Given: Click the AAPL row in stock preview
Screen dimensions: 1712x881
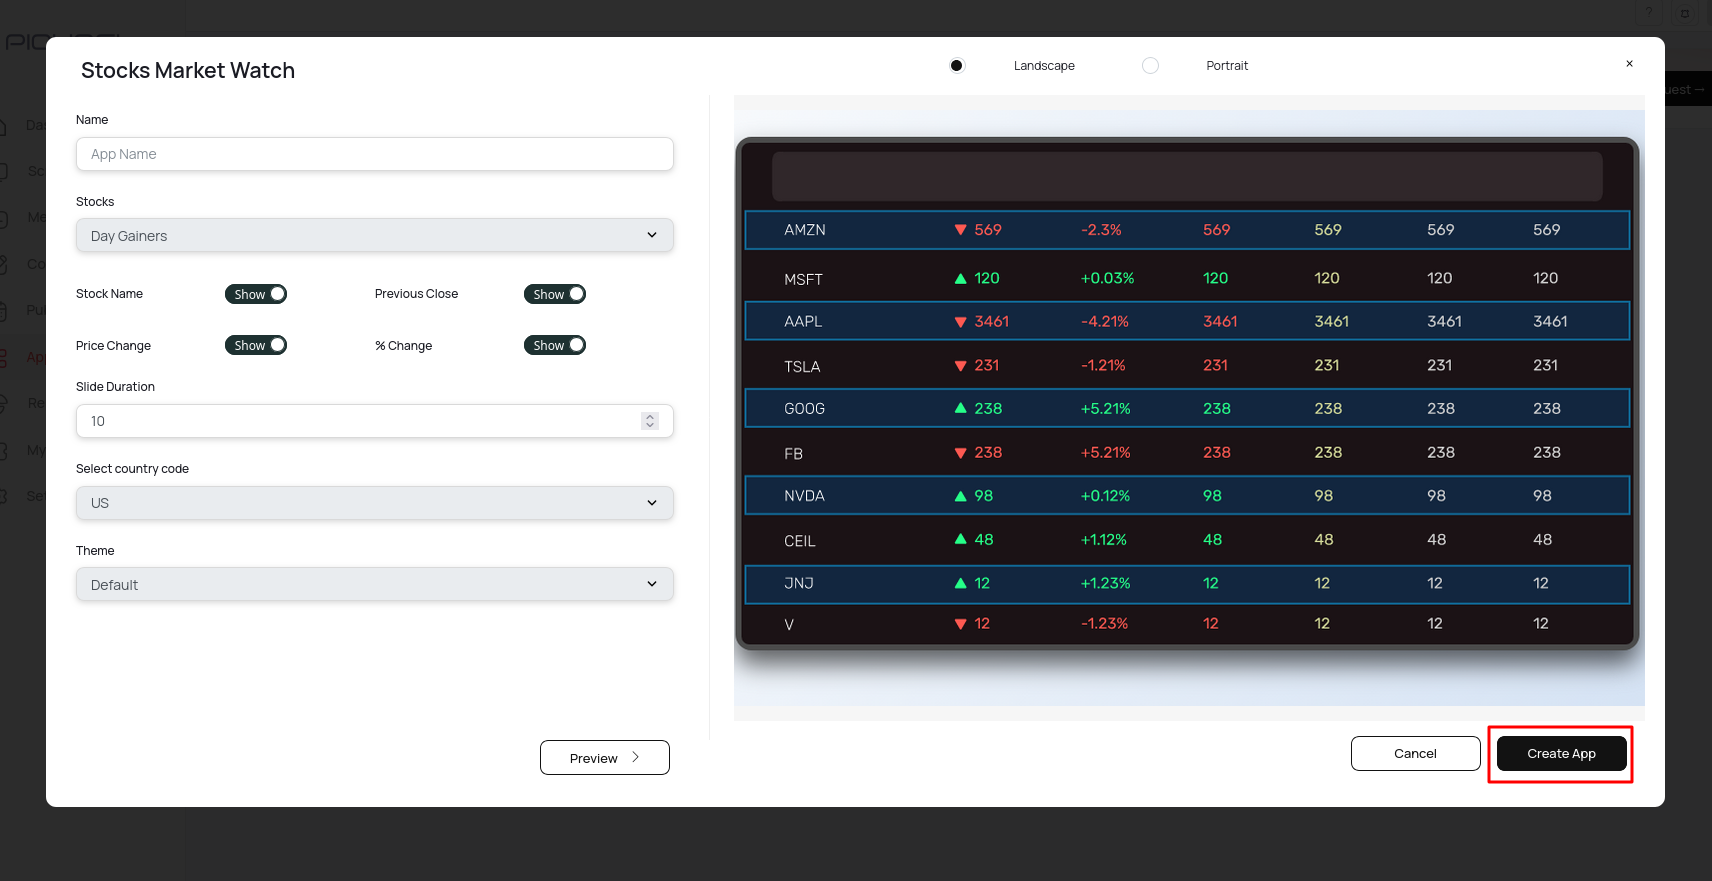Looking at the screenshot, I should pyautogui.click(x=1186, y=321).
